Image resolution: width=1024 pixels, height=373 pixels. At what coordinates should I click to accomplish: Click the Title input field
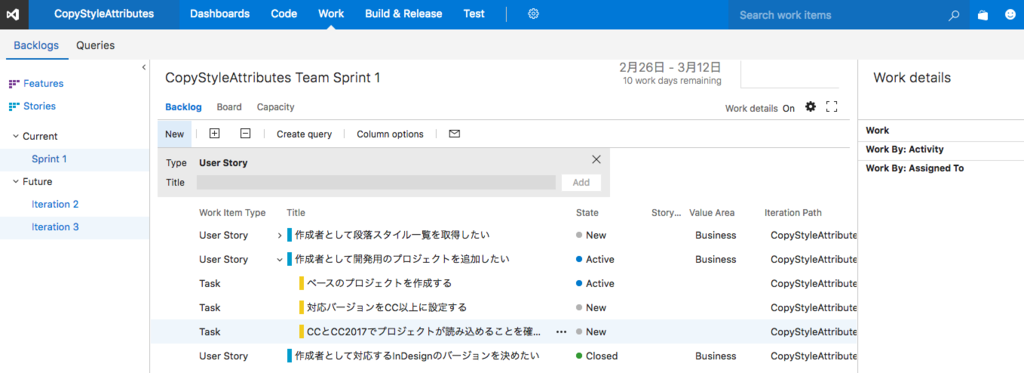(x=376, y=182)
